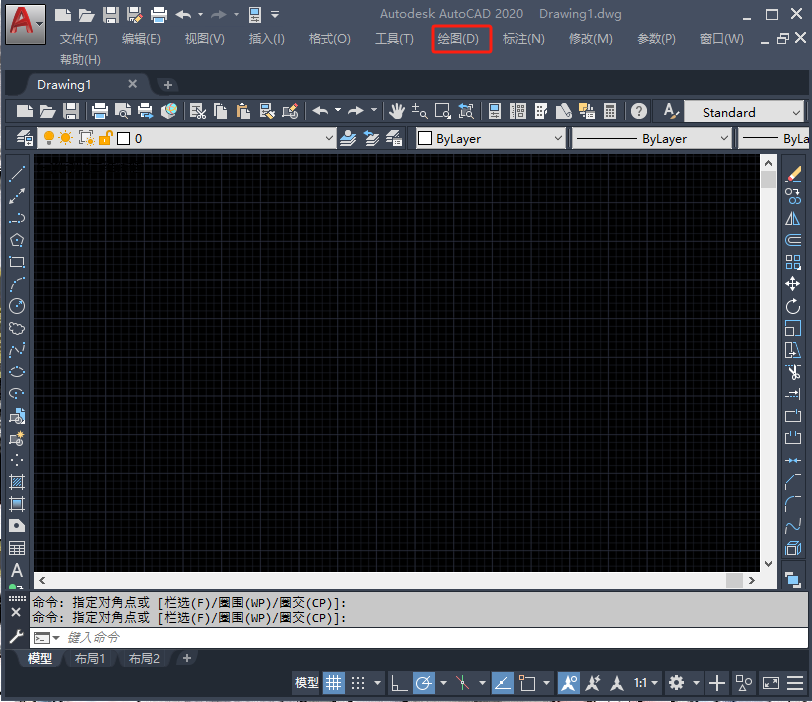Expand recent commands arrow in command line
Screen dimensions: 812x702
[x=56, y=637]
